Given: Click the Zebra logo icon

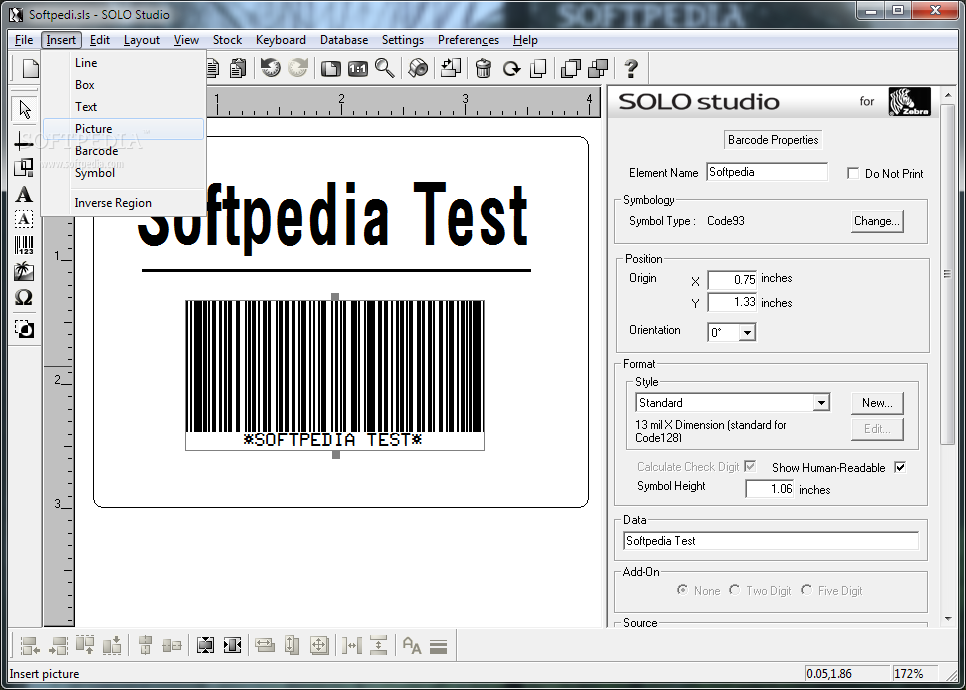Looking at the screenshot, I should [x=910, y=102].
